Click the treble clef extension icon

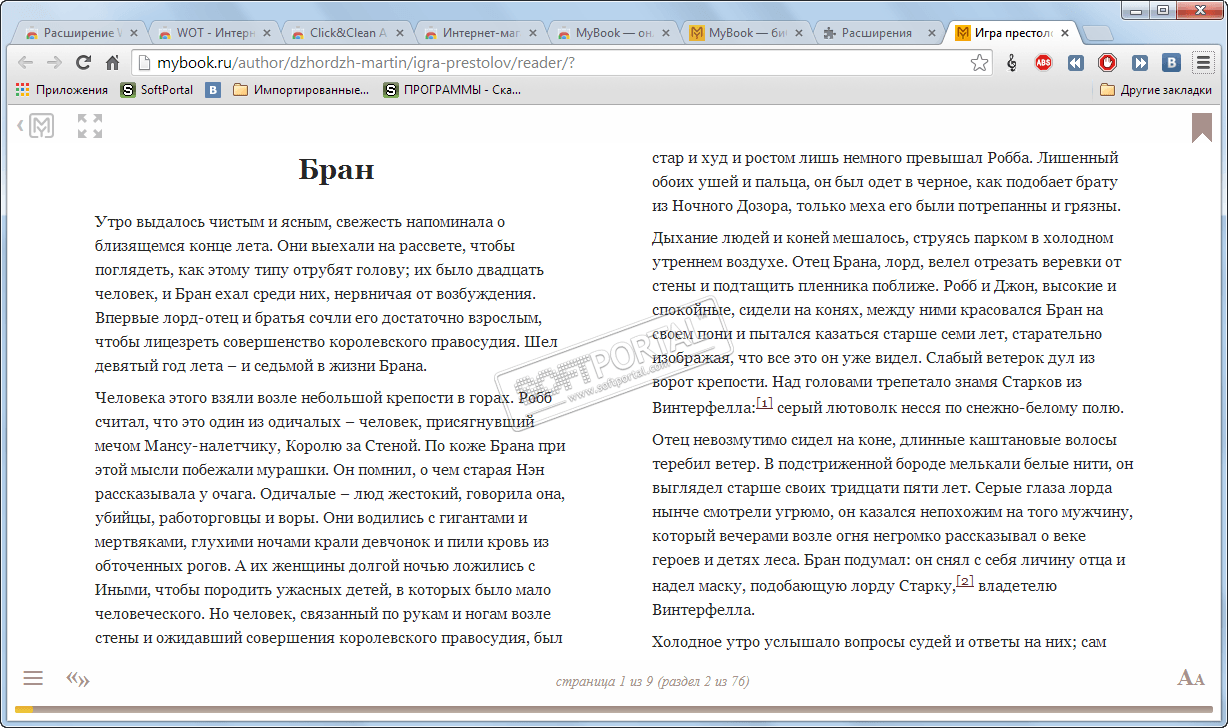[x=1012, y=63]
